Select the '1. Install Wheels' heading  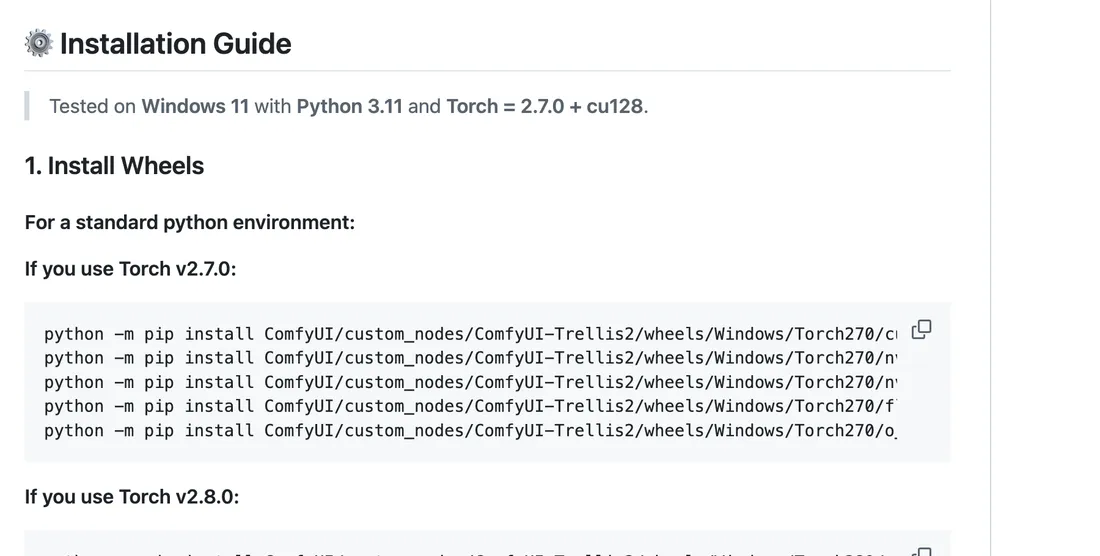pos(114,165)
